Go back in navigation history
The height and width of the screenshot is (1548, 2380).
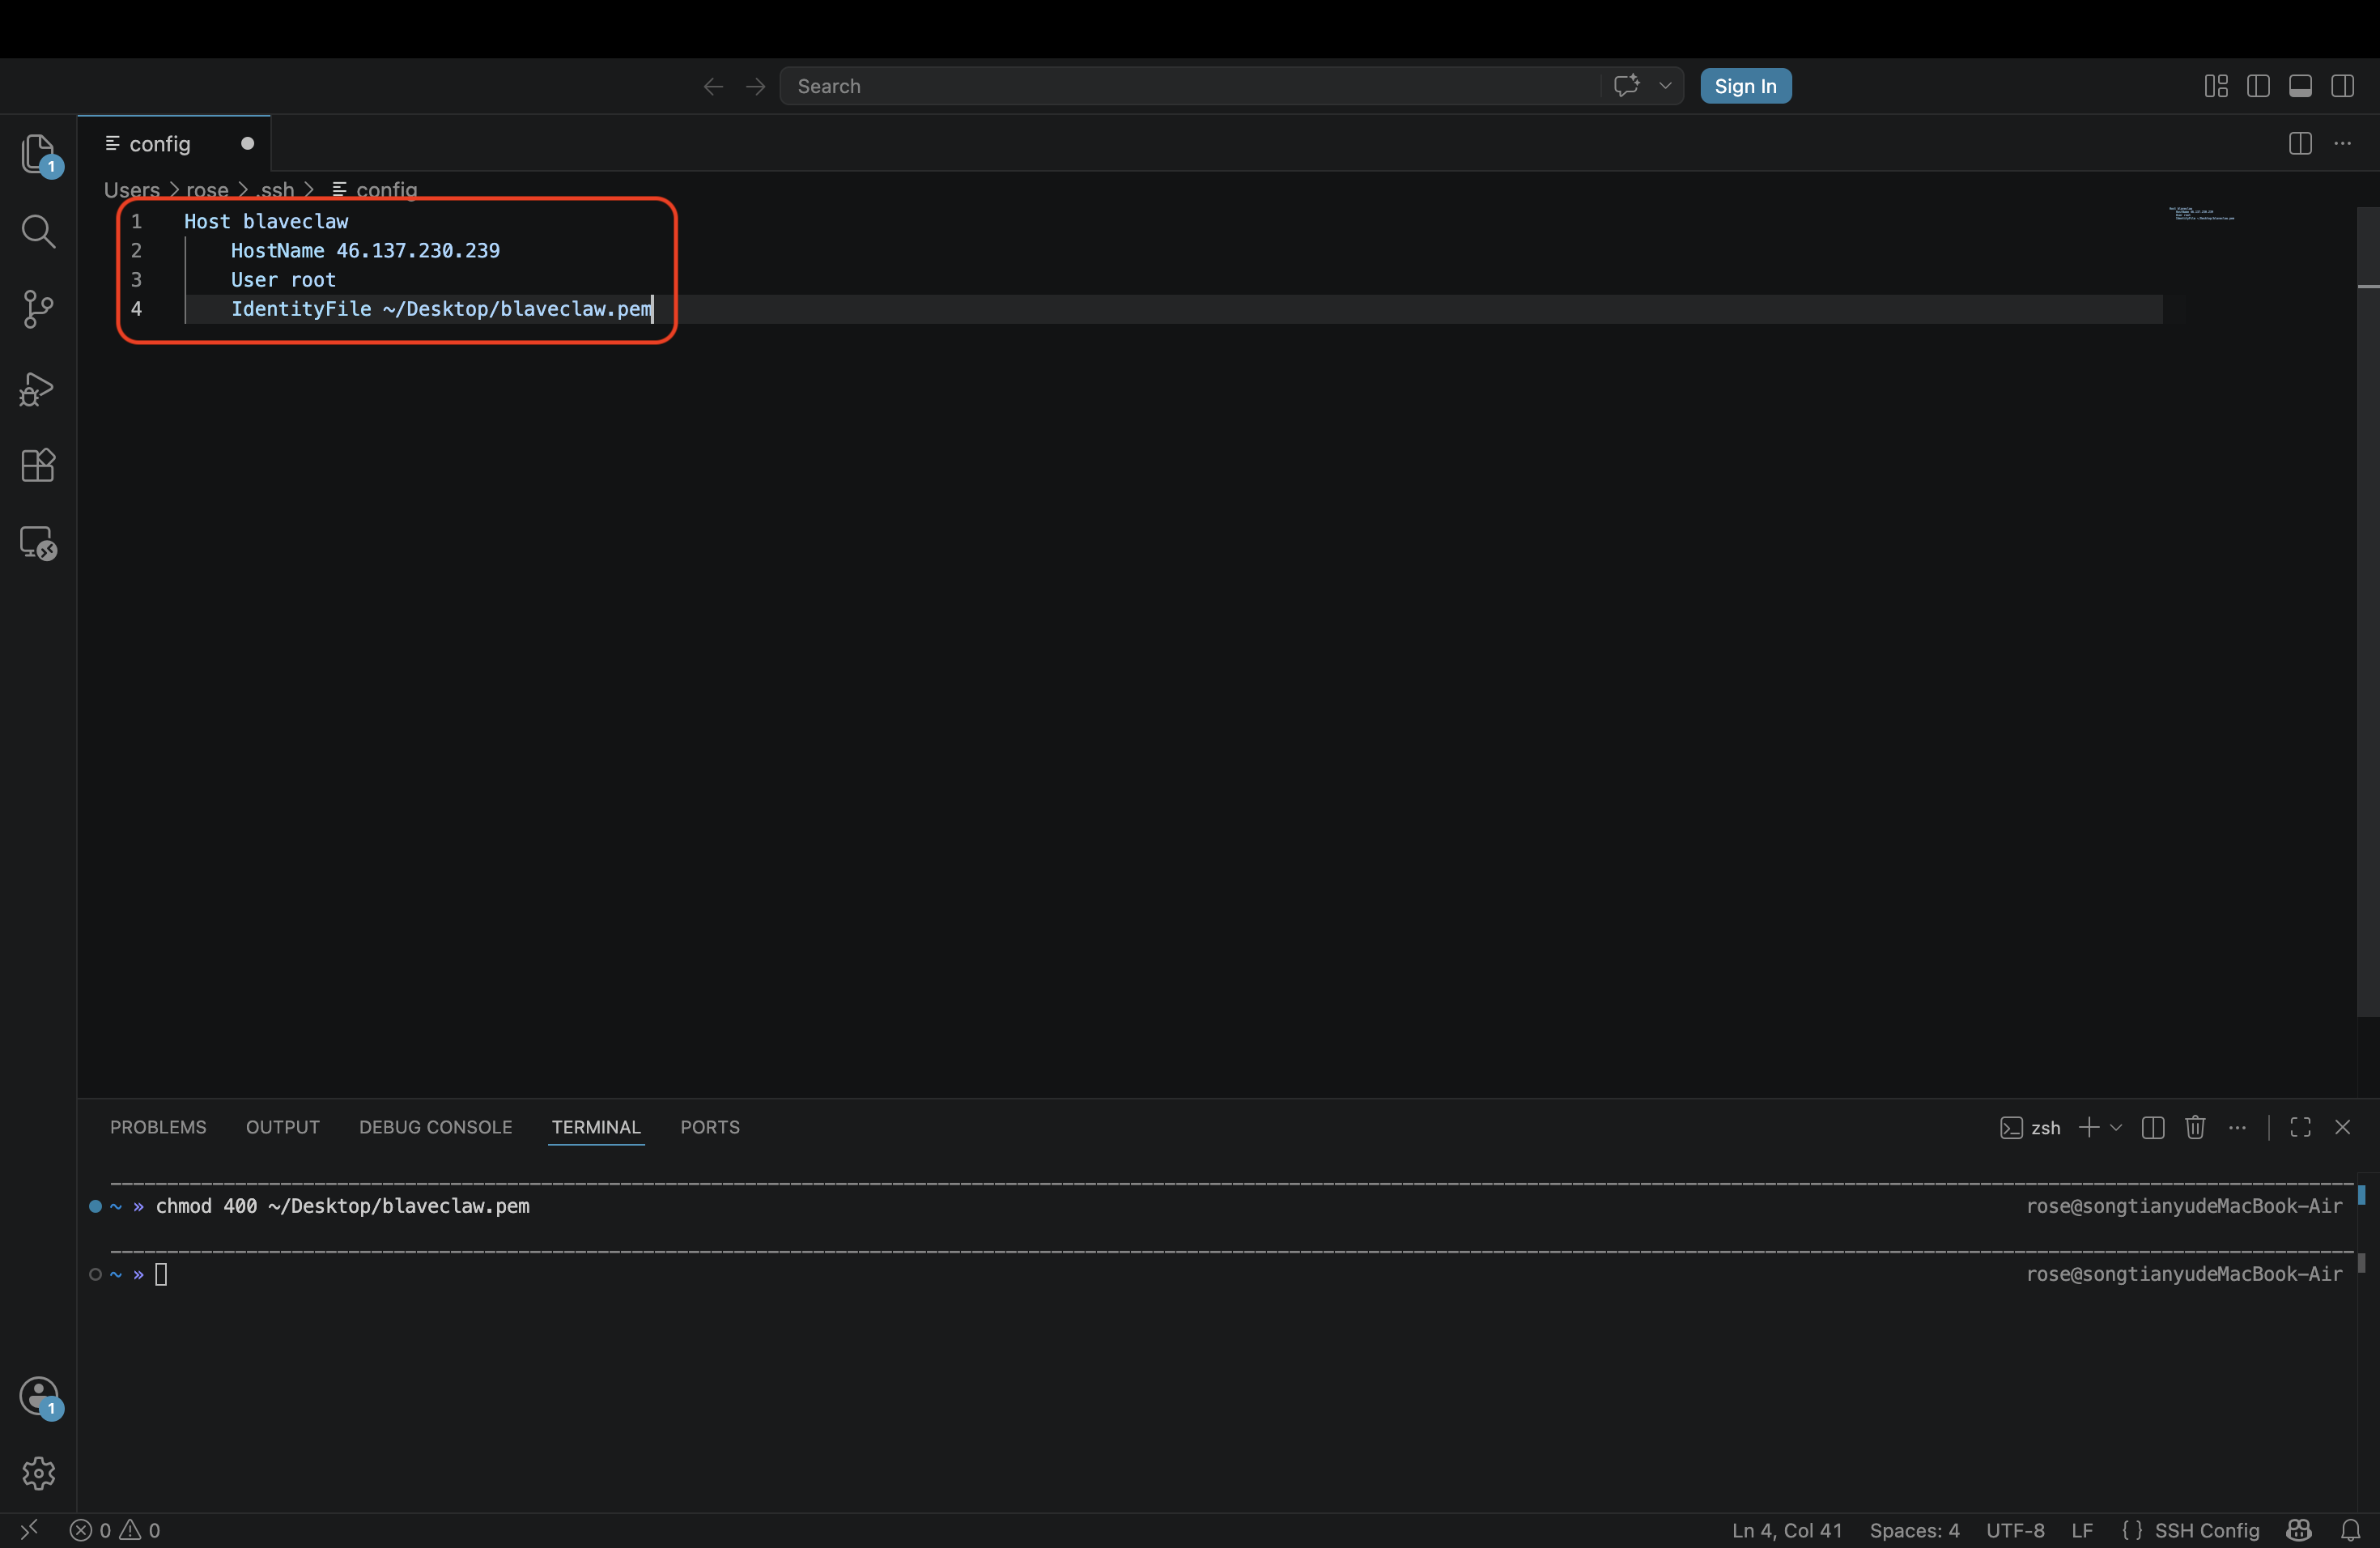pyautogui.click(x=713, y=86)
